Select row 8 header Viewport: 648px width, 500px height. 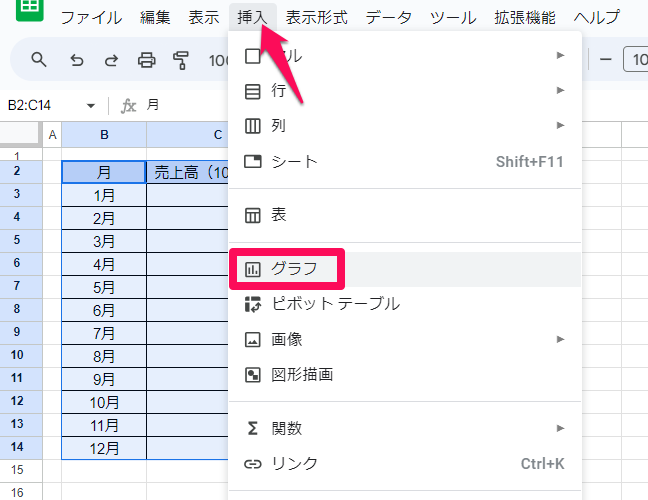pyautogui.click(x=21, y=309)
